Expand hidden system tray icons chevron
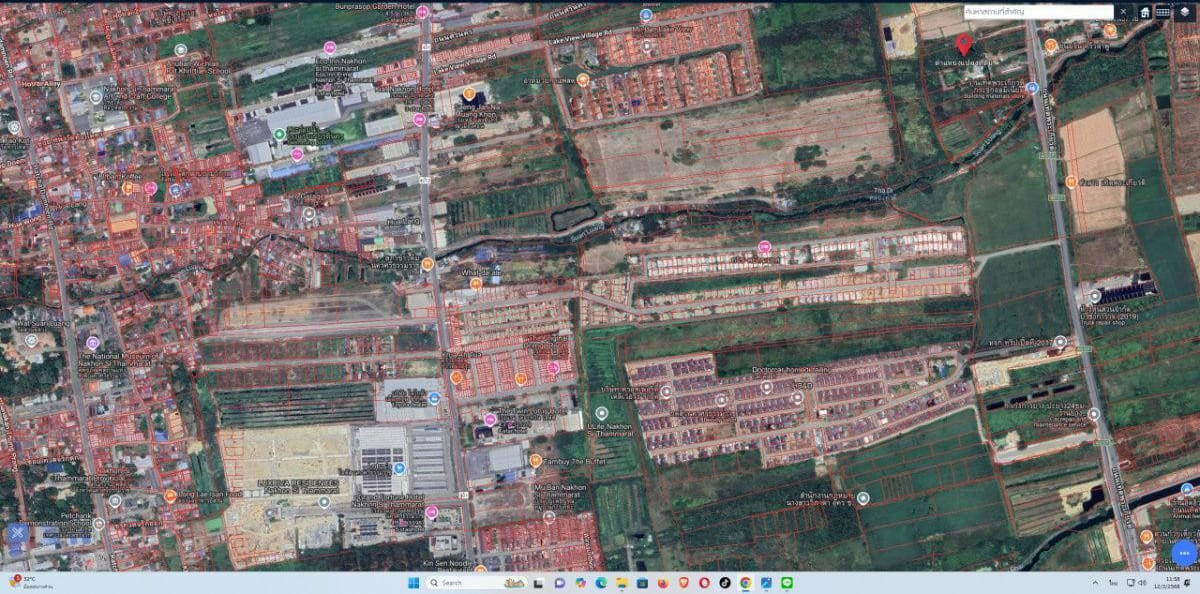This screenshot has width=1200, height=594. (x=1096, y=582)
